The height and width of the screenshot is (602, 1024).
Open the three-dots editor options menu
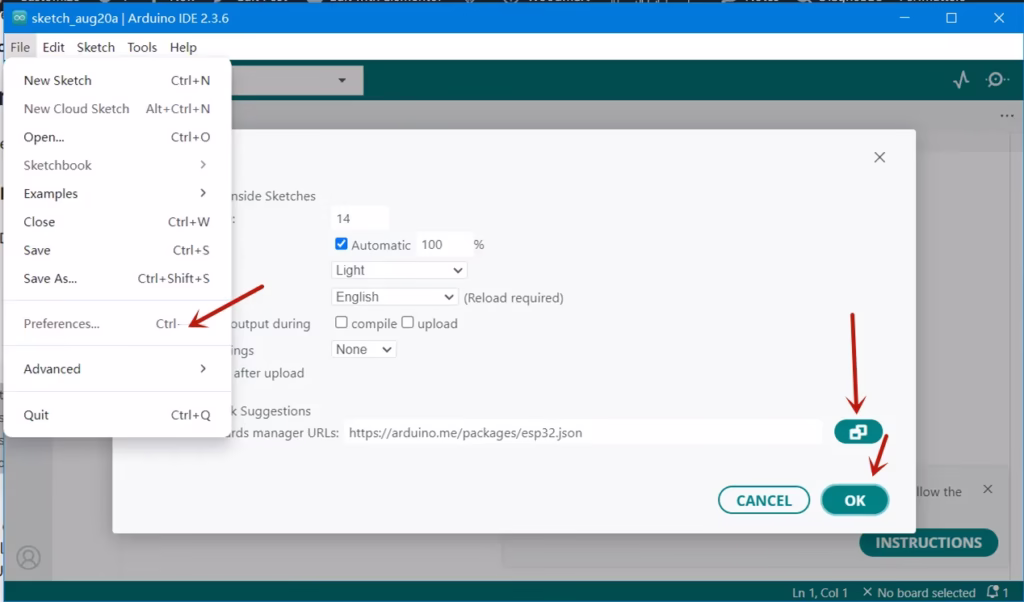pyautogui.click(x=1006, y=116)
